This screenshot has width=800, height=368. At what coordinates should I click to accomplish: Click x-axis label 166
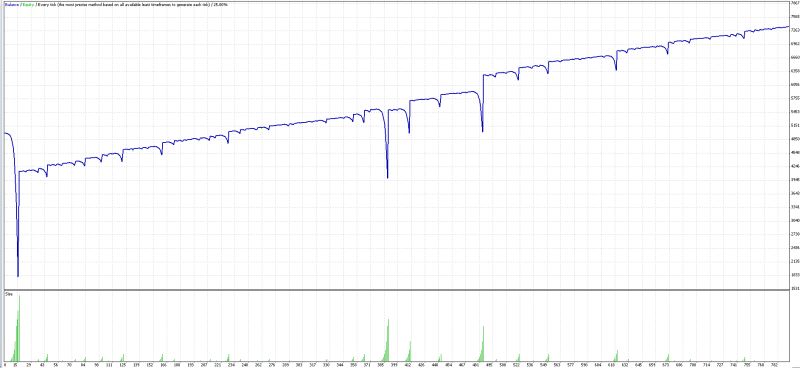coord(163,365)
